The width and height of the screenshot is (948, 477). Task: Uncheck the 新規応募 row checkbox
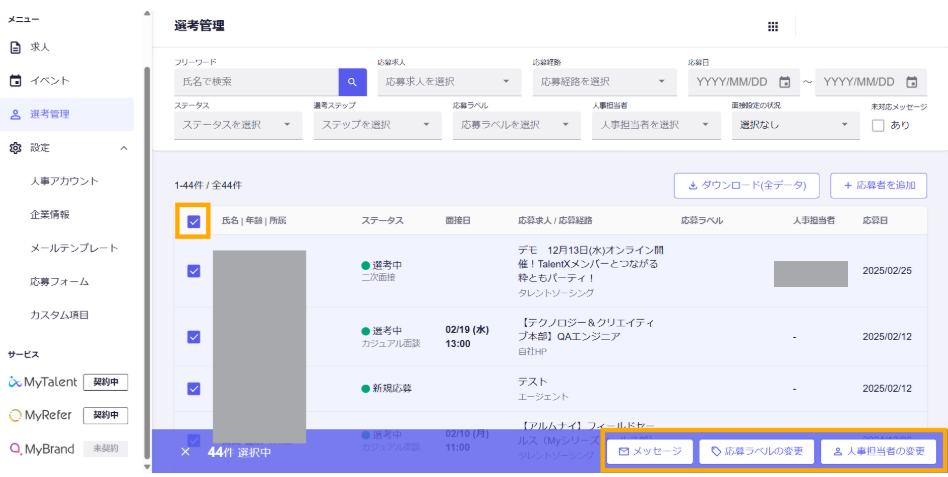pos(194,388)
